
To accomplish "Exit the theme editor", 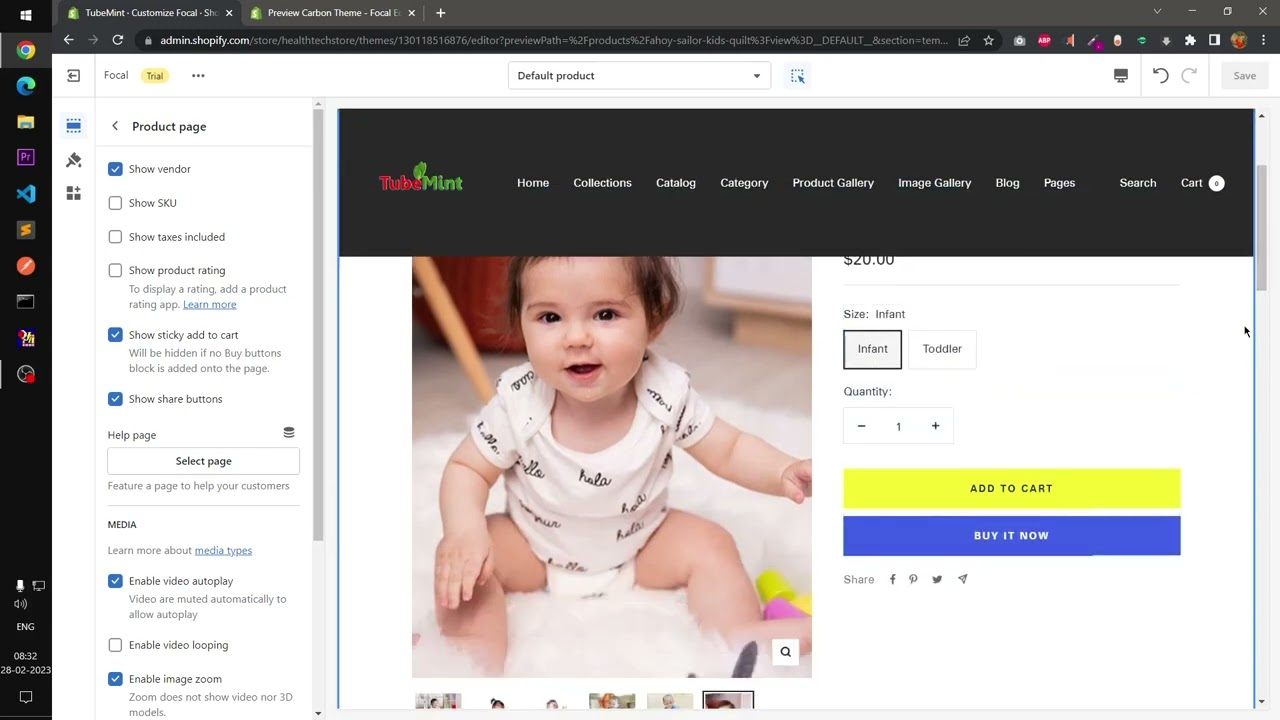I will tap(73, 75).
